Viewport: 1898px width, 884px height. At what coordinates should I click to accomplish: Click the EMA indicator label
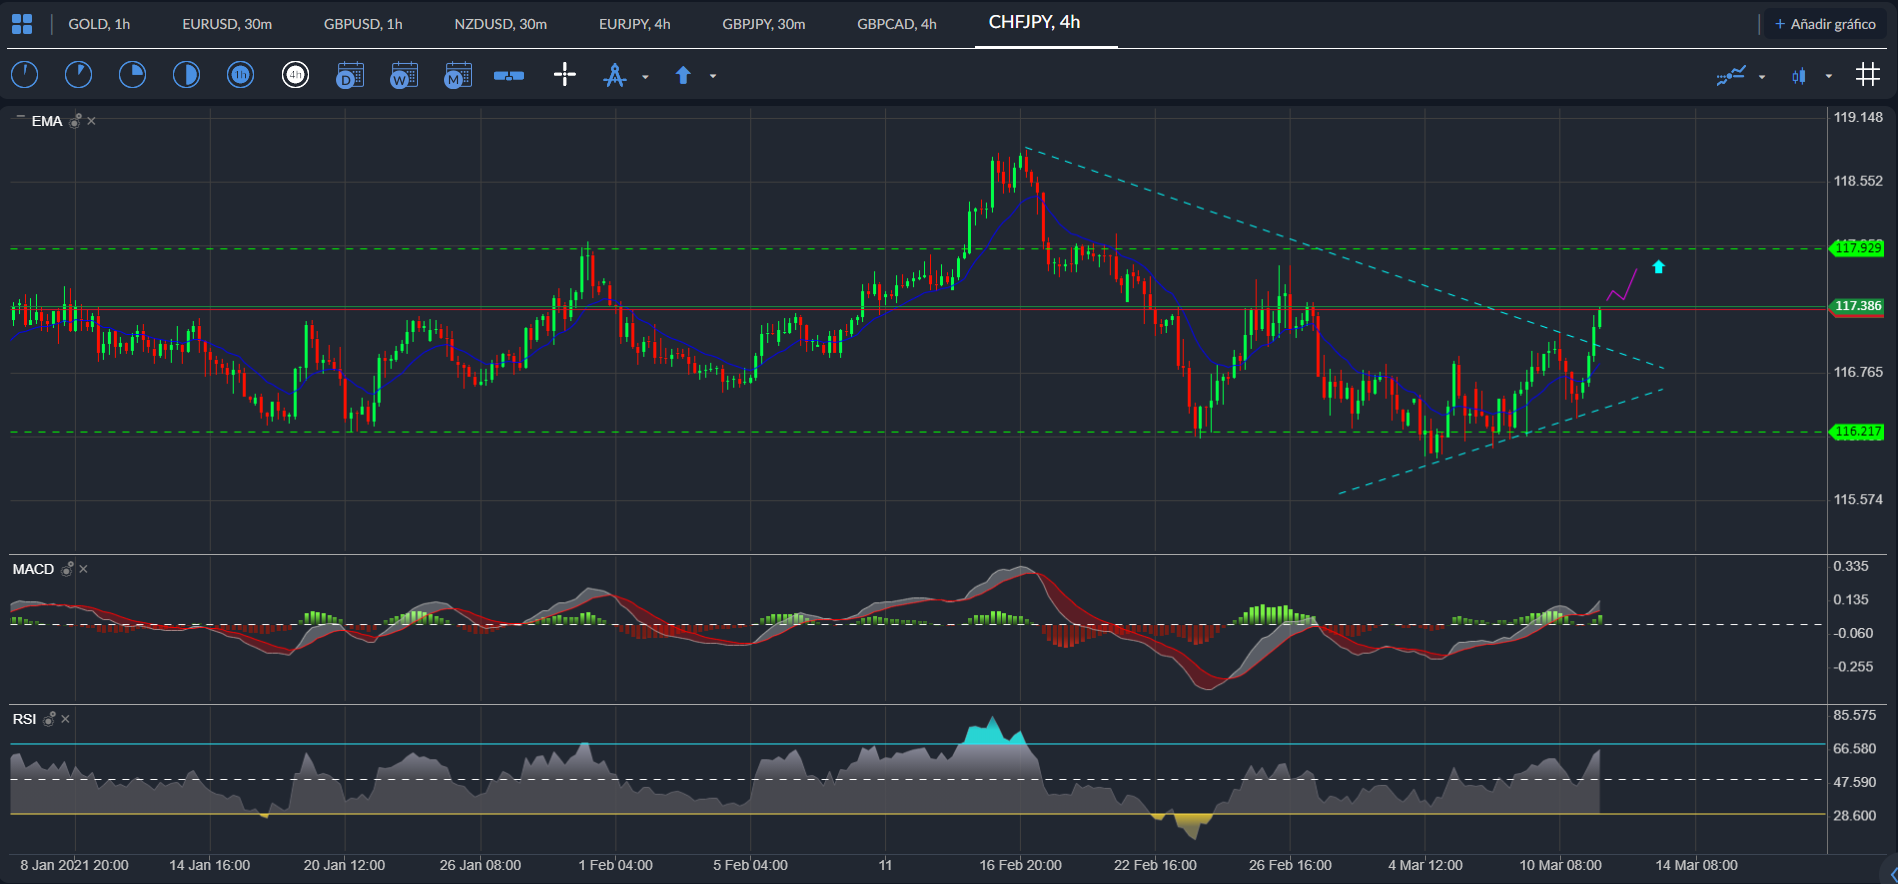(x=47, y=121)
